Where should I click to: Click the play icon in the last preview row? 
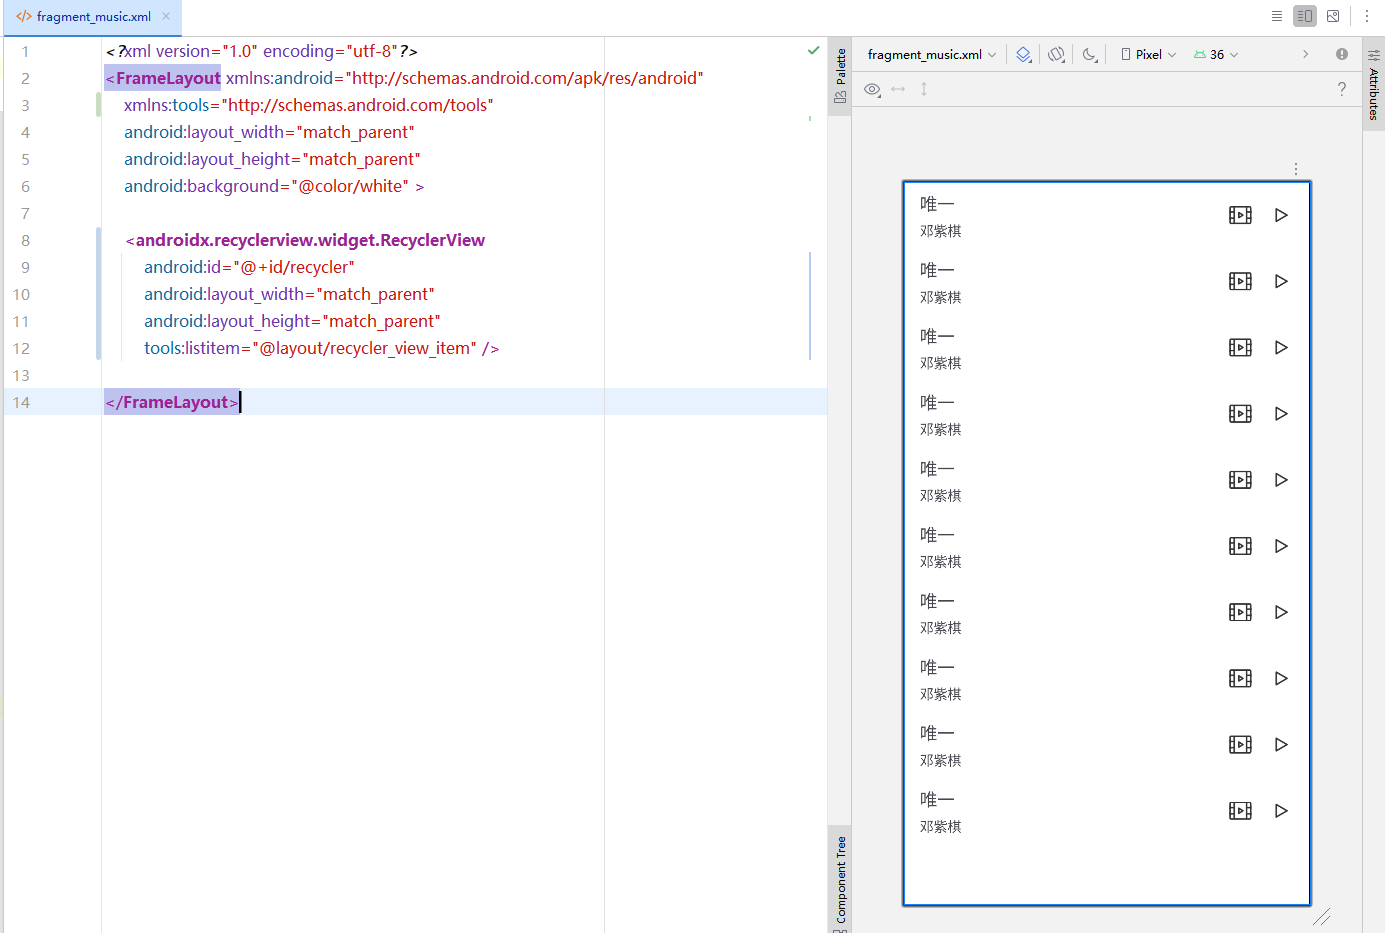pos(1281,811)
